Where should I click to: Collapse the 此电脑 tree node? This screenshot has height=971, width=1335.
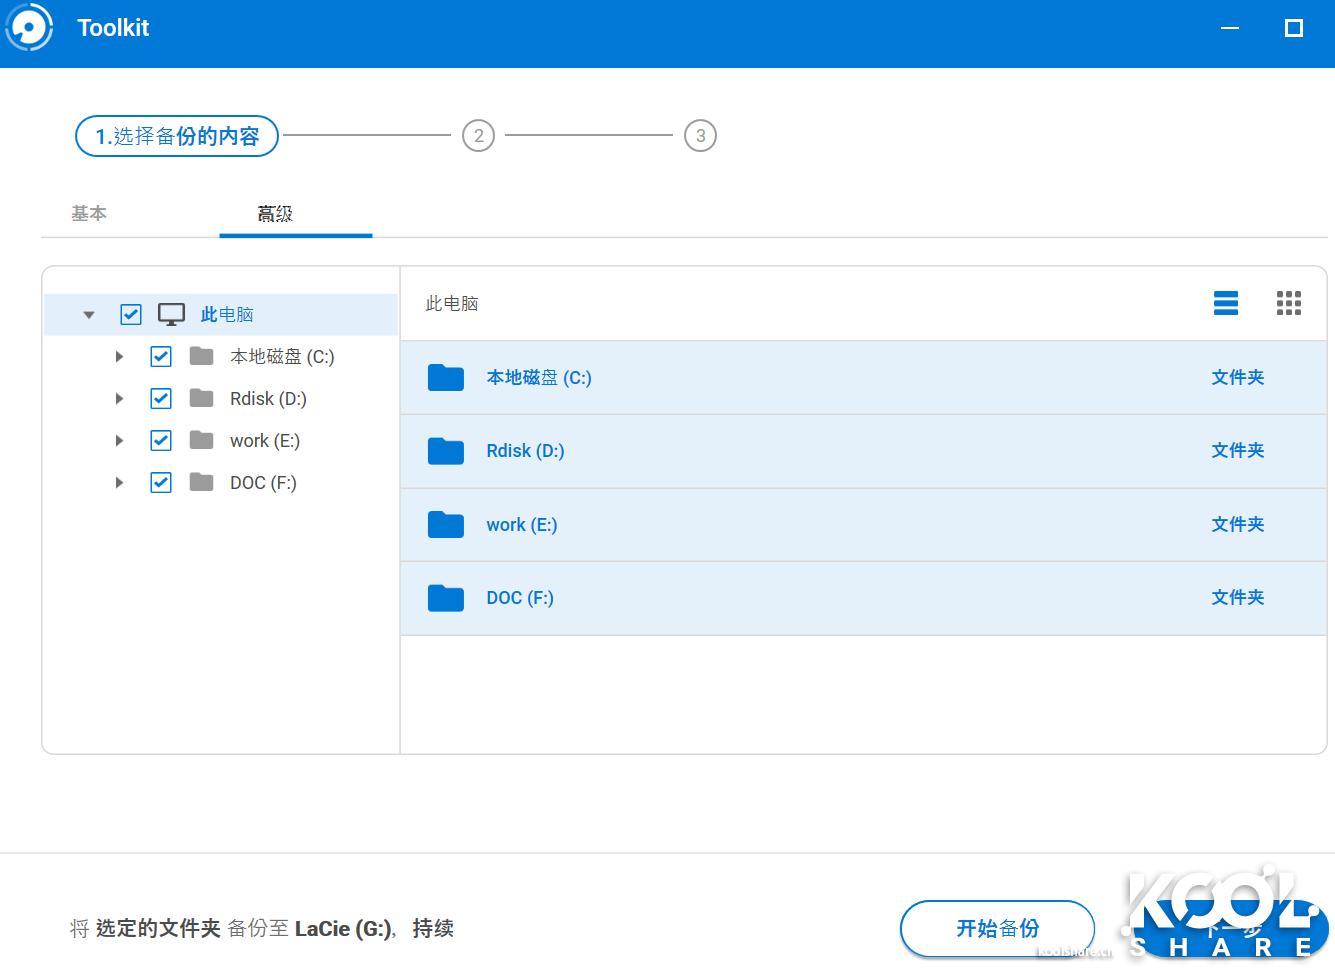[89, 313]
